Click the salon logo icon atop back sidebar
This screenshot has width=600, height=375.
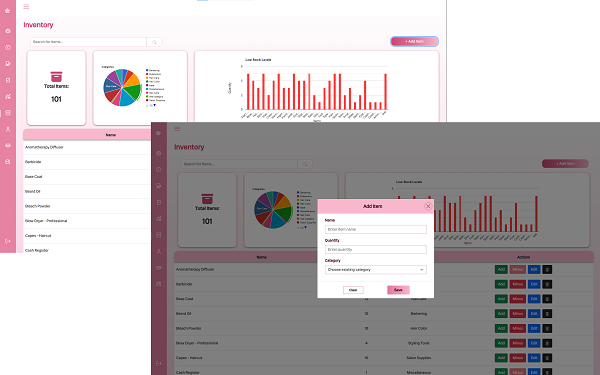(x=8, y=11)
